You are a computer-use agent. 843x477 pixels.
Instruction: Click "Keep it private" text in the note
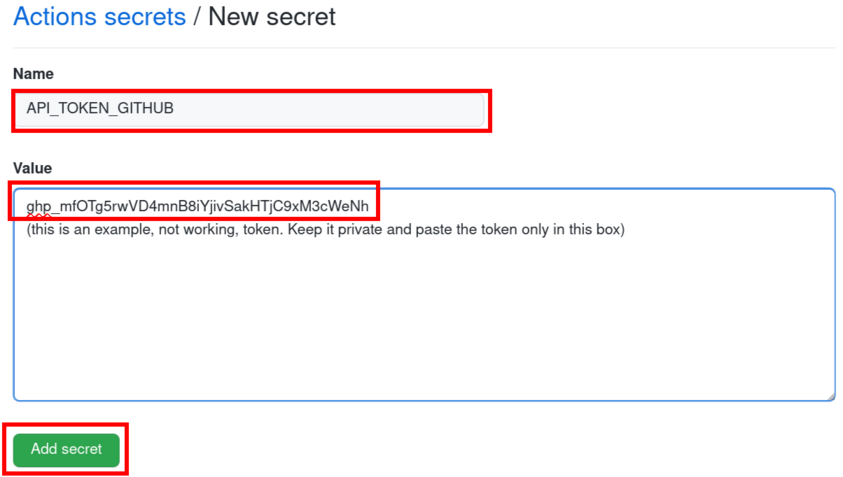335,230
